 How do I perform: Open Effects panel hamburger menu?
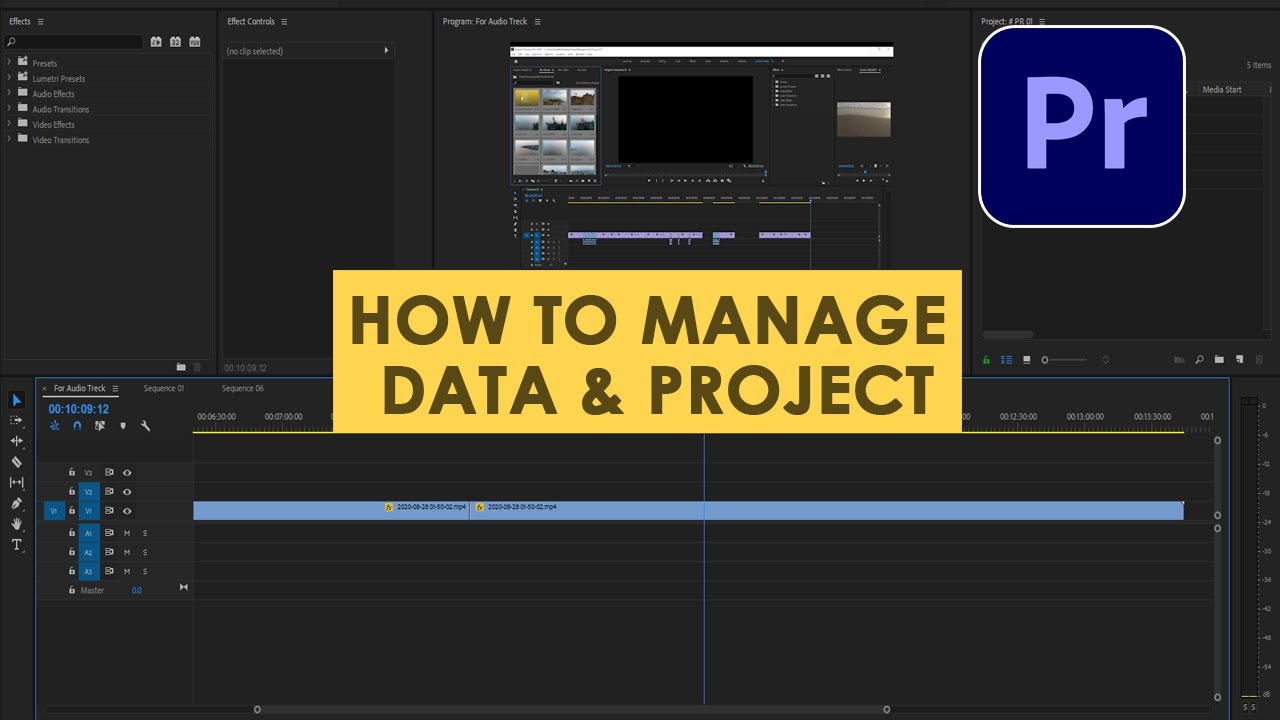(41, 21)
